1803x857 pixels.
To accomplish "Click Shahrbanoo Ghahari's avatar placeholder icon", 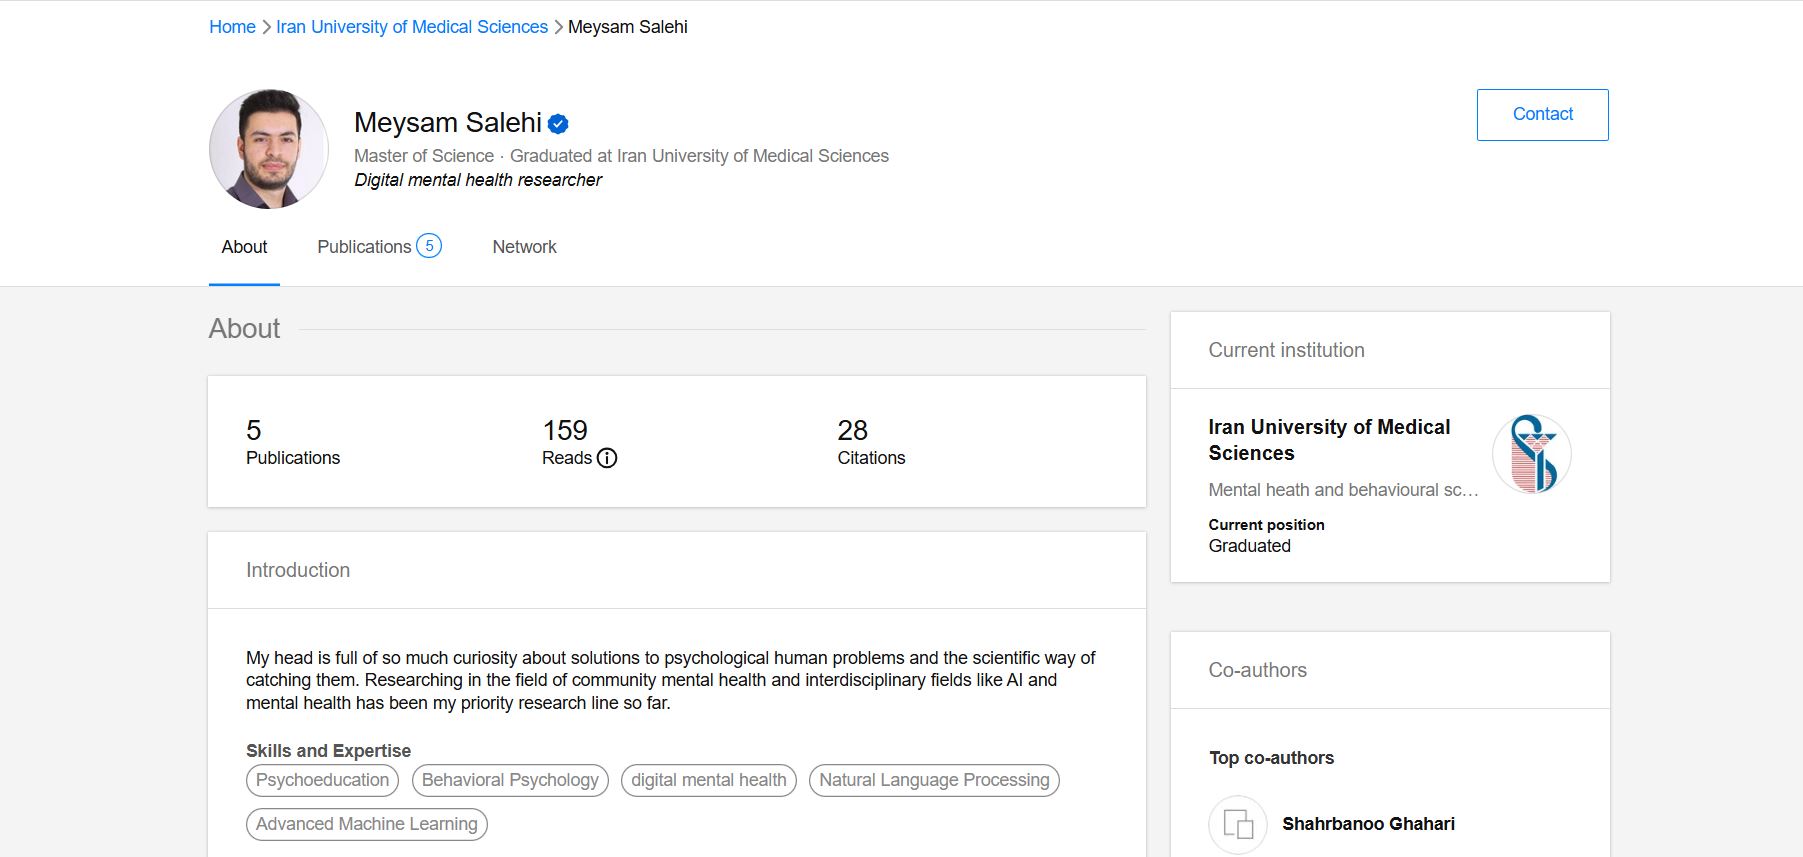I will coord(1238,824).
